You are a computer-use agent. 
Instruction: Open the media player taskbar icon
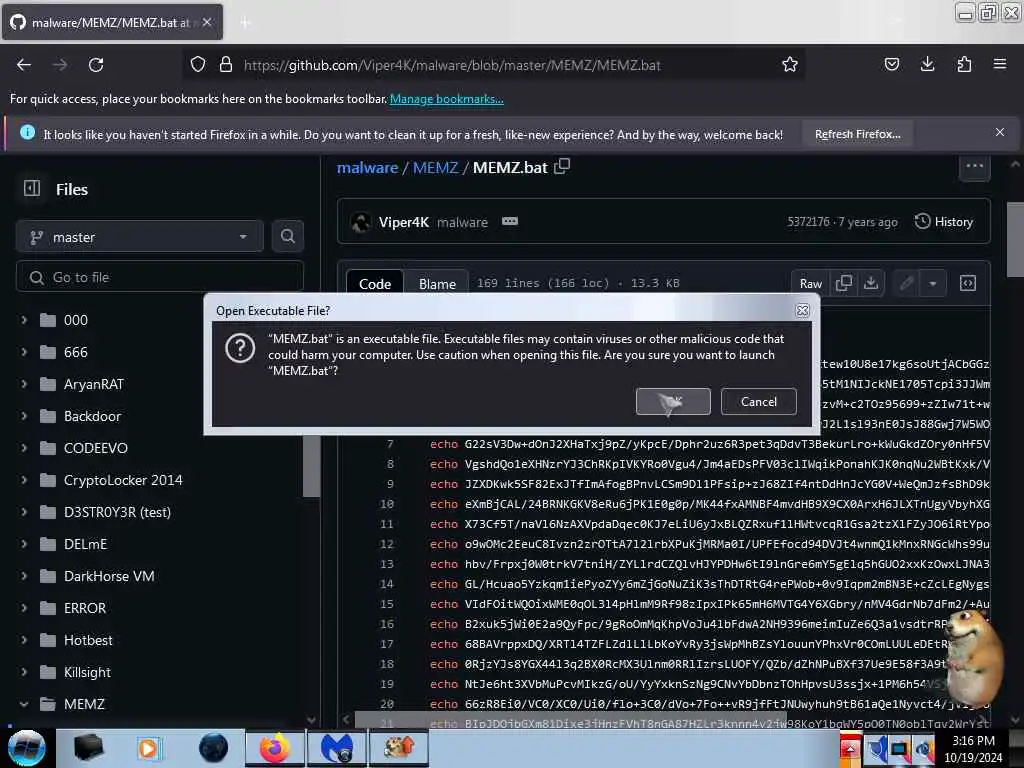coord(148,748)
